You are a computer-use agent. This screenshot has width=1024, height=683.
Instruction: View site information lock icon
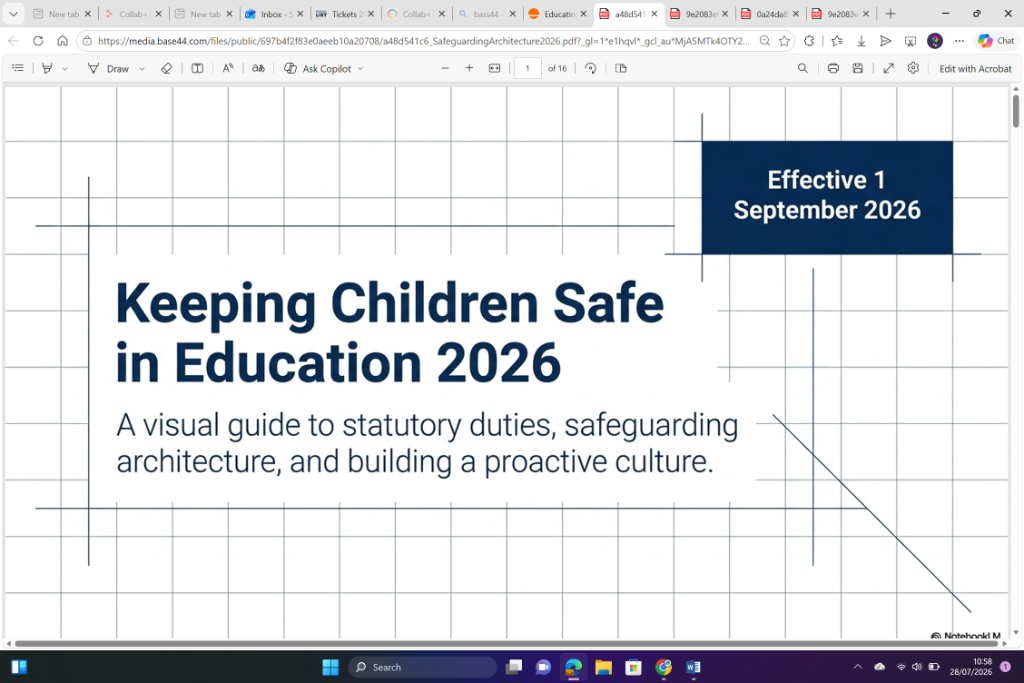pyautogui.click(x=87, y=40)
